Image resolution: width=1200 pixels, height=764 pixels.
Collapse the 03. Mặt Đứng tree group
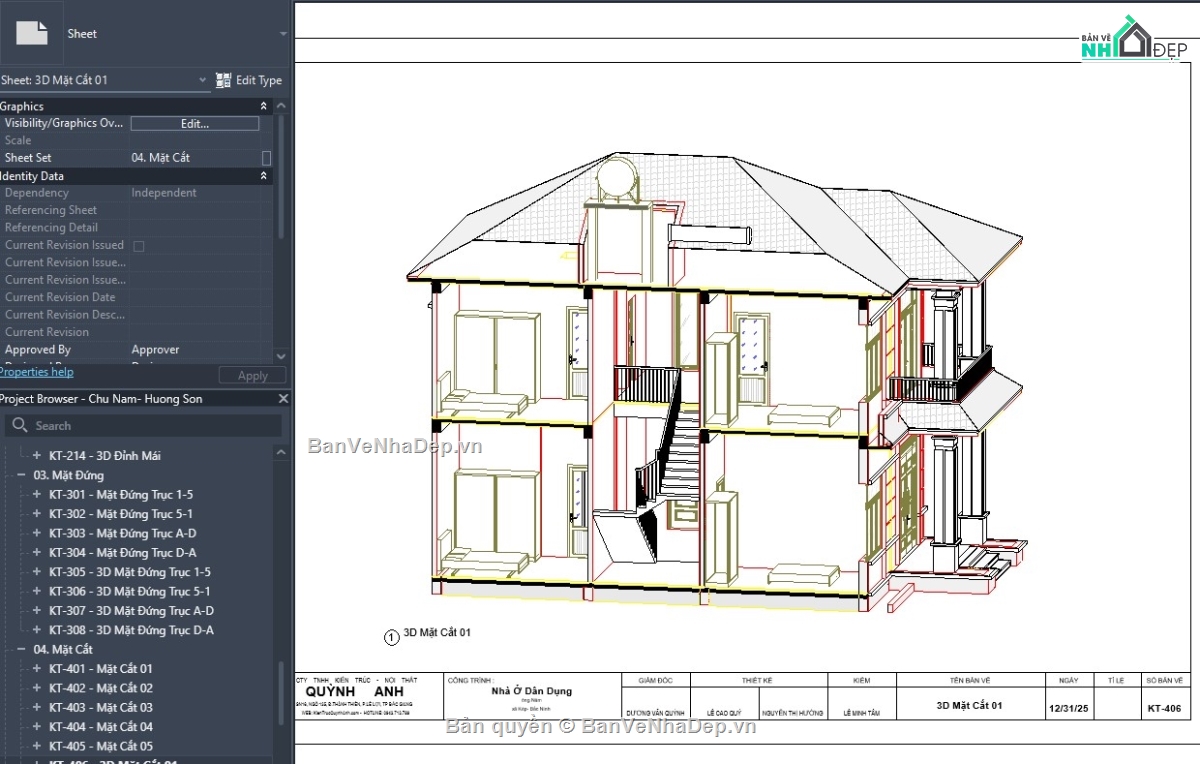21,475
